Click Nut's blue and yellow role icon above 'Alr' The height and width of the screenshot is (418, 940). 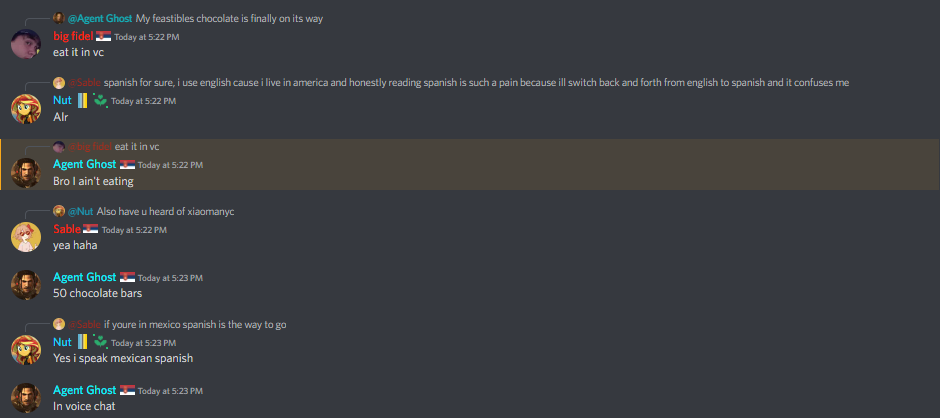[x=82, y=101]
